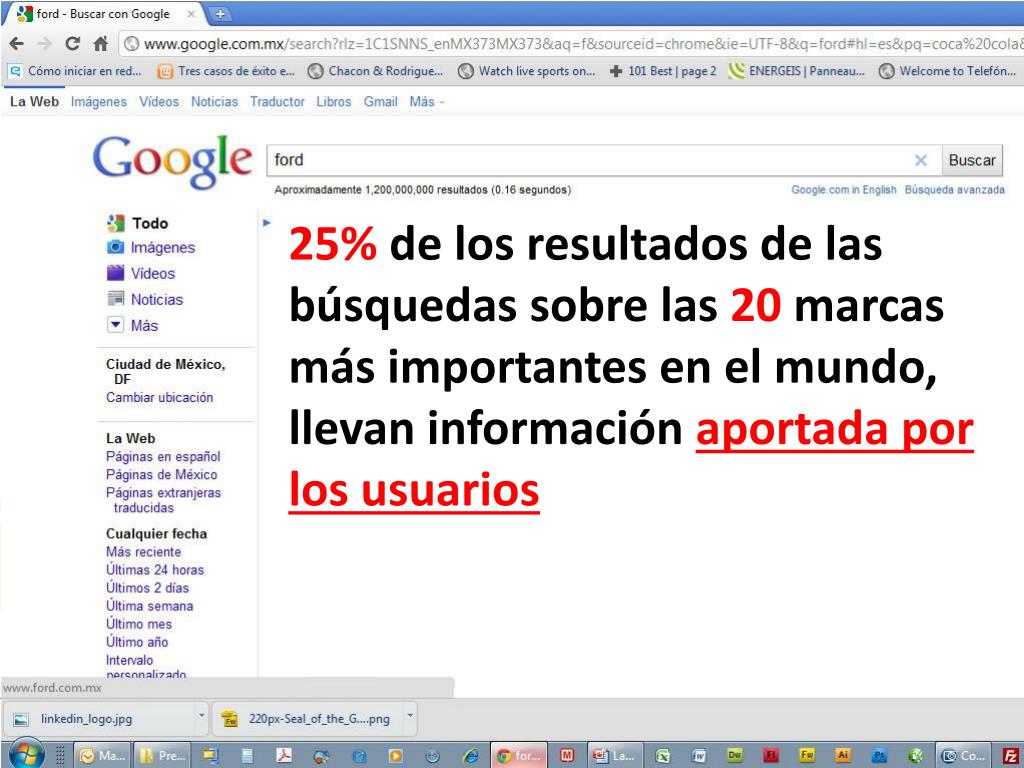Image resolution: width=1024 pixels, height=768 pixels.
Task: Choose 'Más reciente' date filter
Action: click(144, 552)
